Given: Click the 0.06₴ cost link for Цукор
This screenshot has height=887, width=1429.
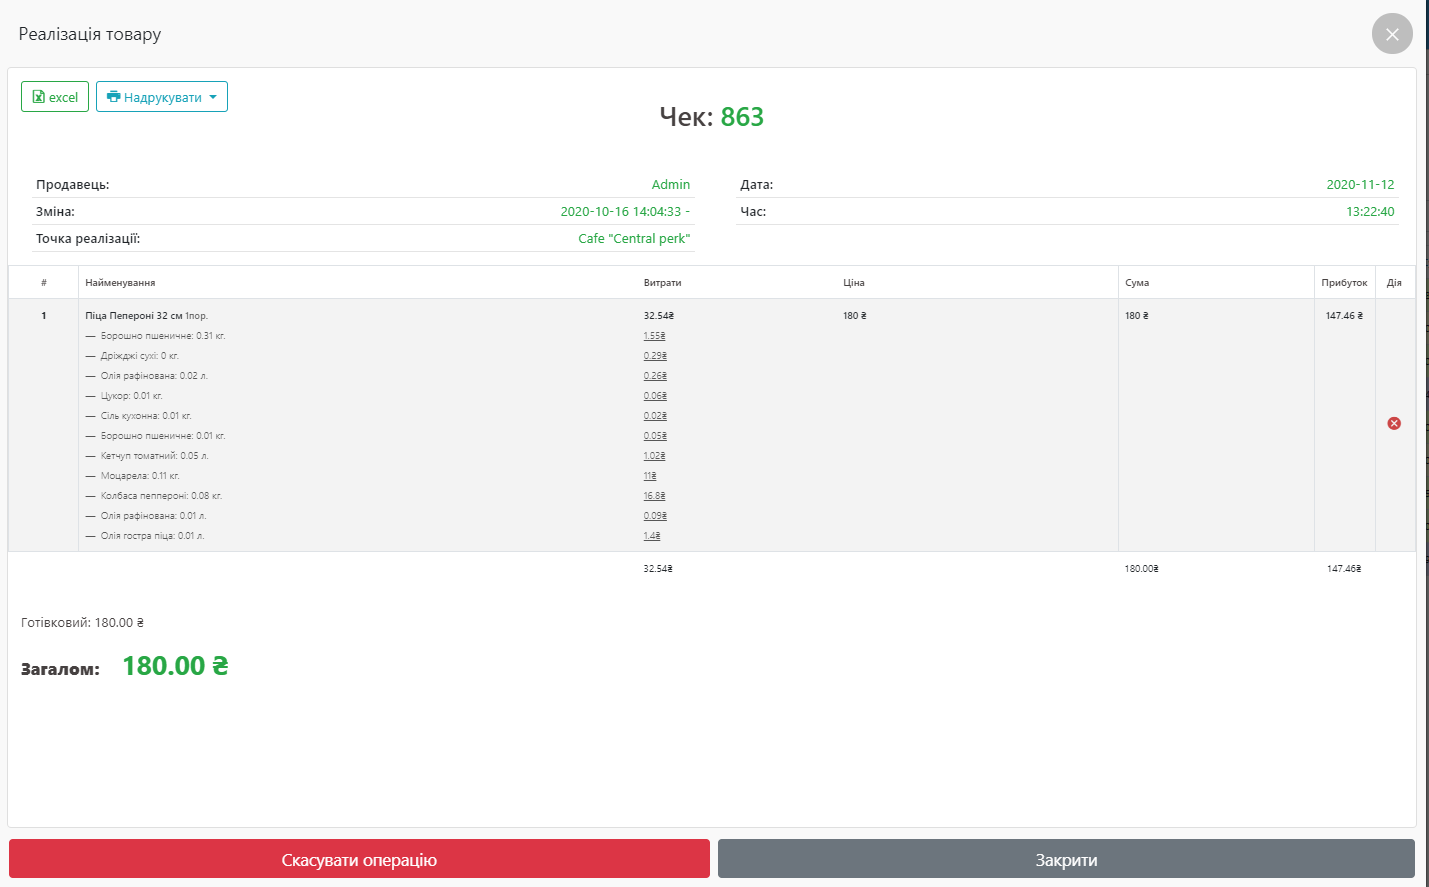Looking at the screenshot, I should [x=655, y=396].
